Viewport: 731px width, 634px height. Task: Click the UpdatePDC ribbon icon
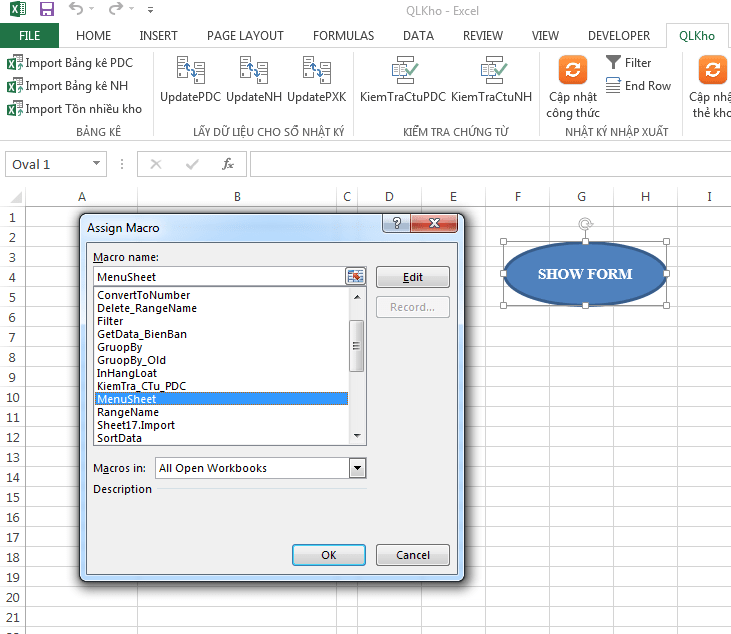pyautogui.click(x=190, y=71)
